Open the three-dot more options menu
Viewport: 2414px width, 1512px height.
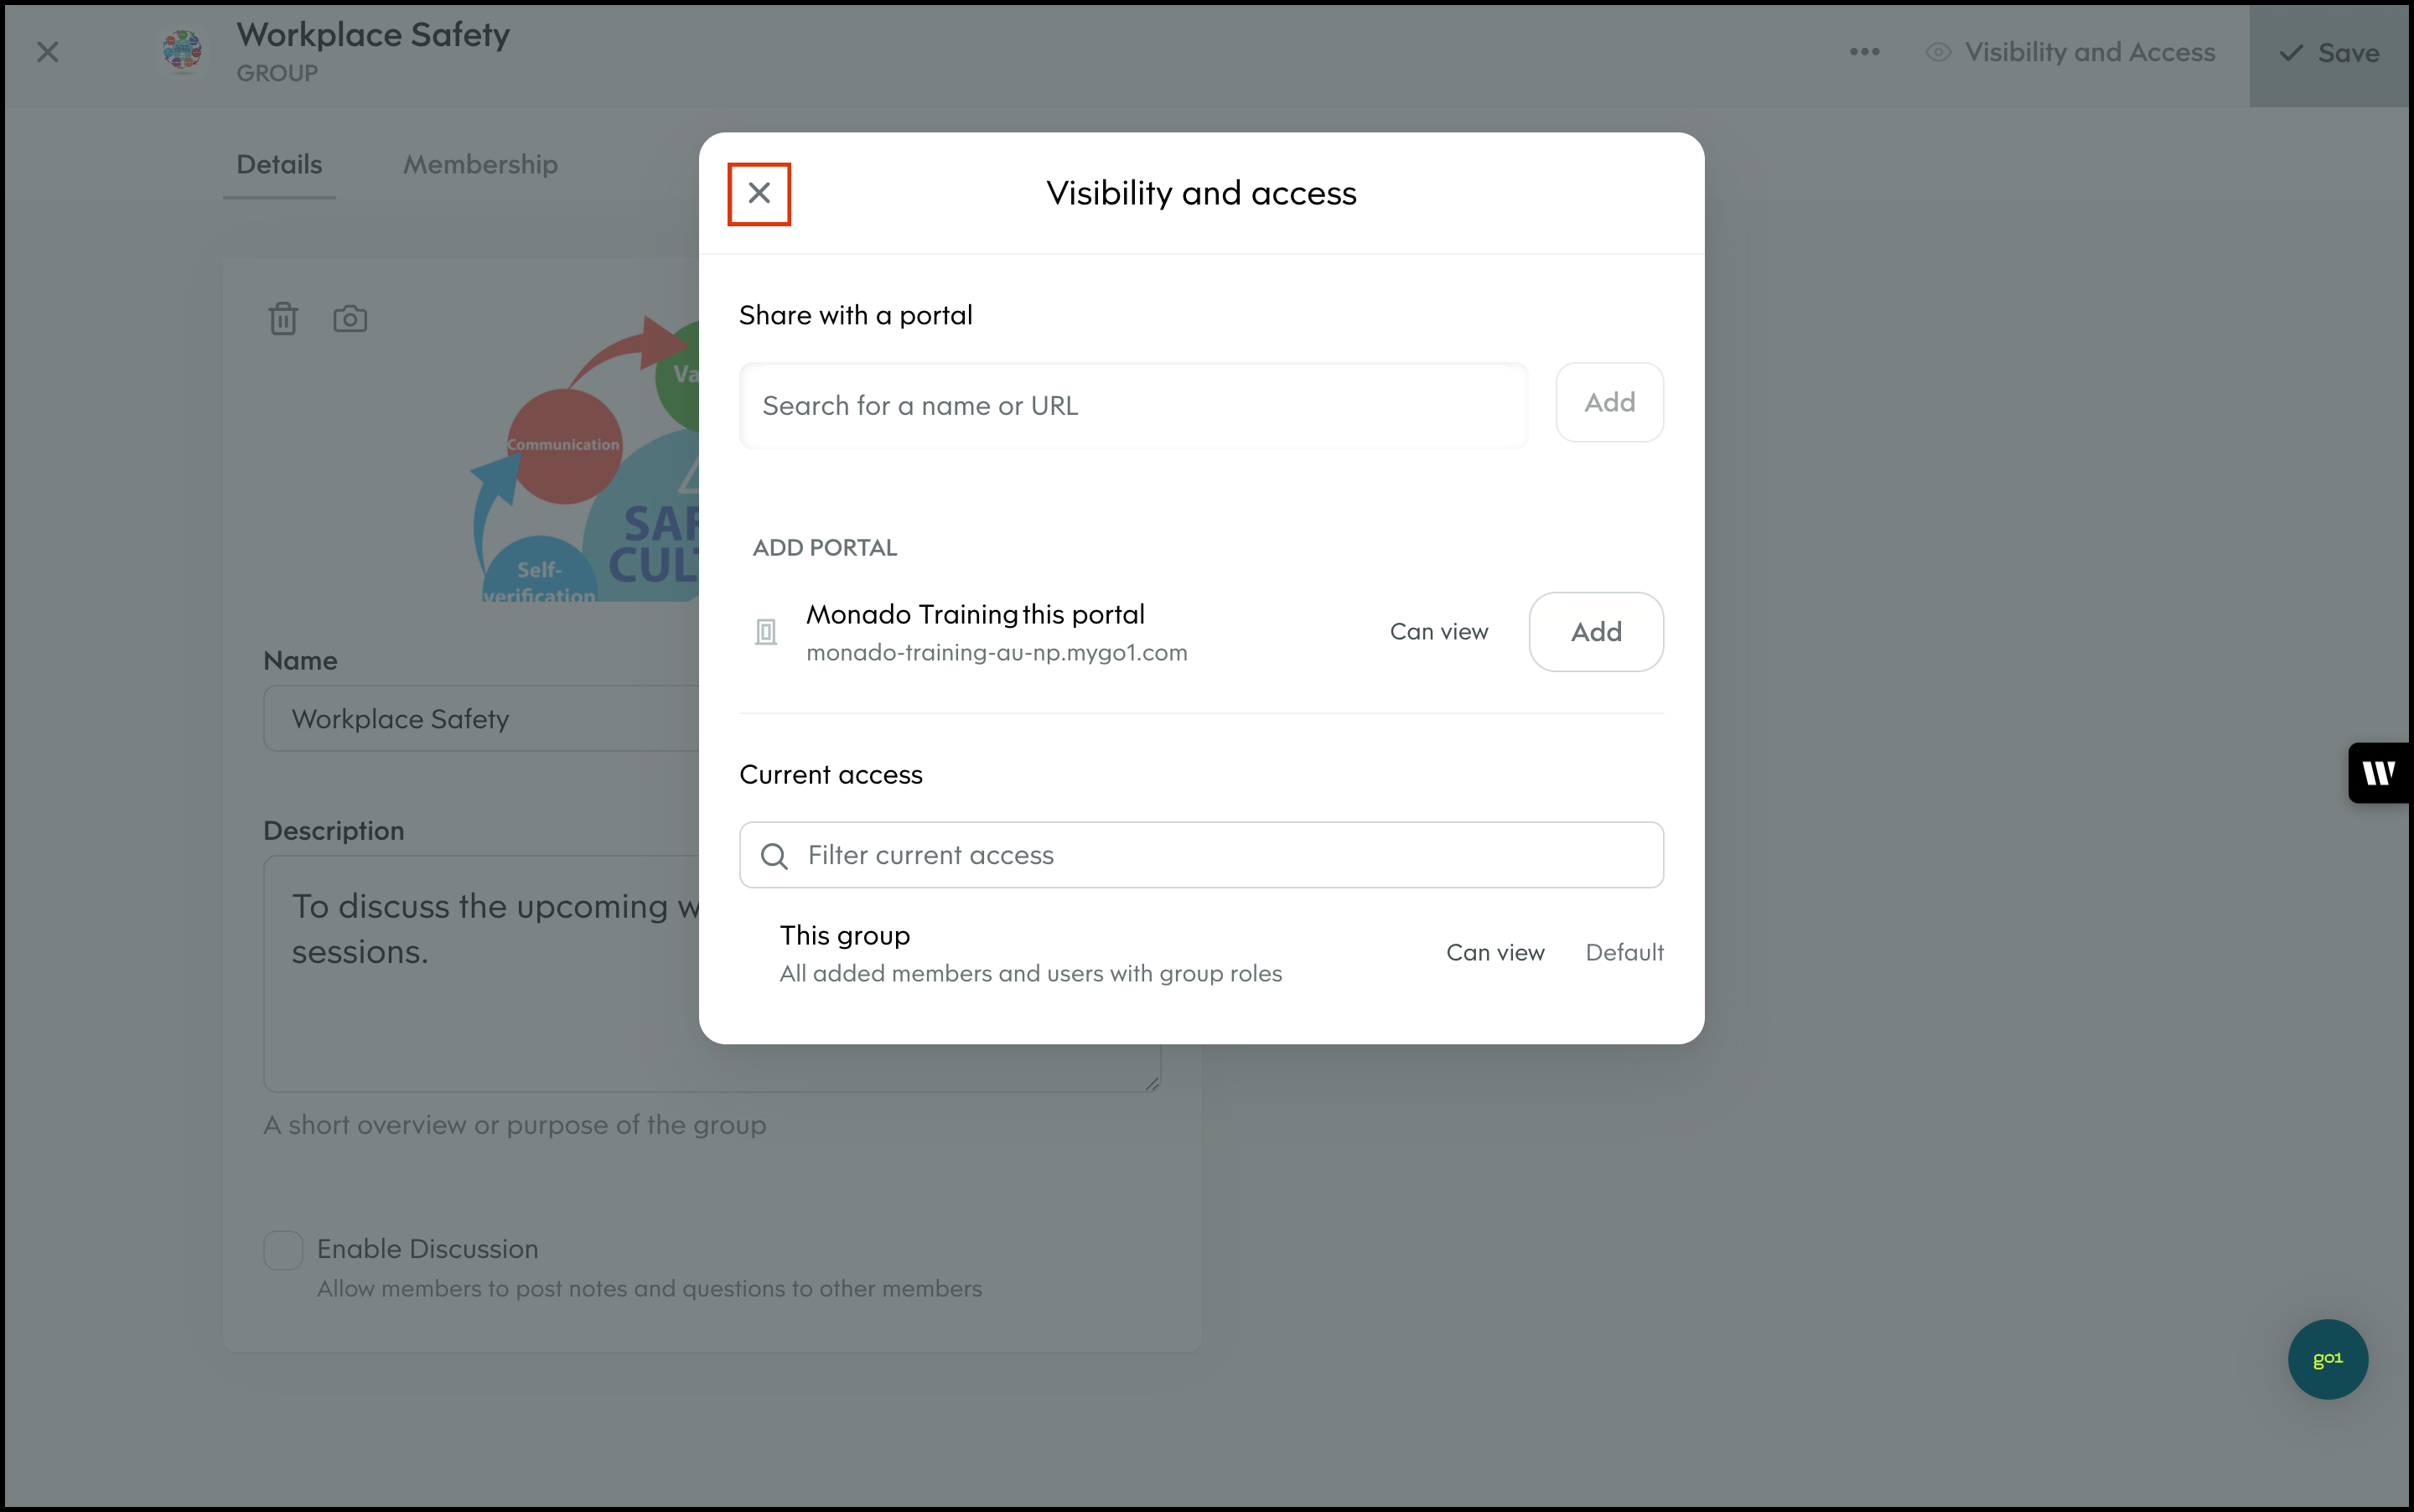1864,52
